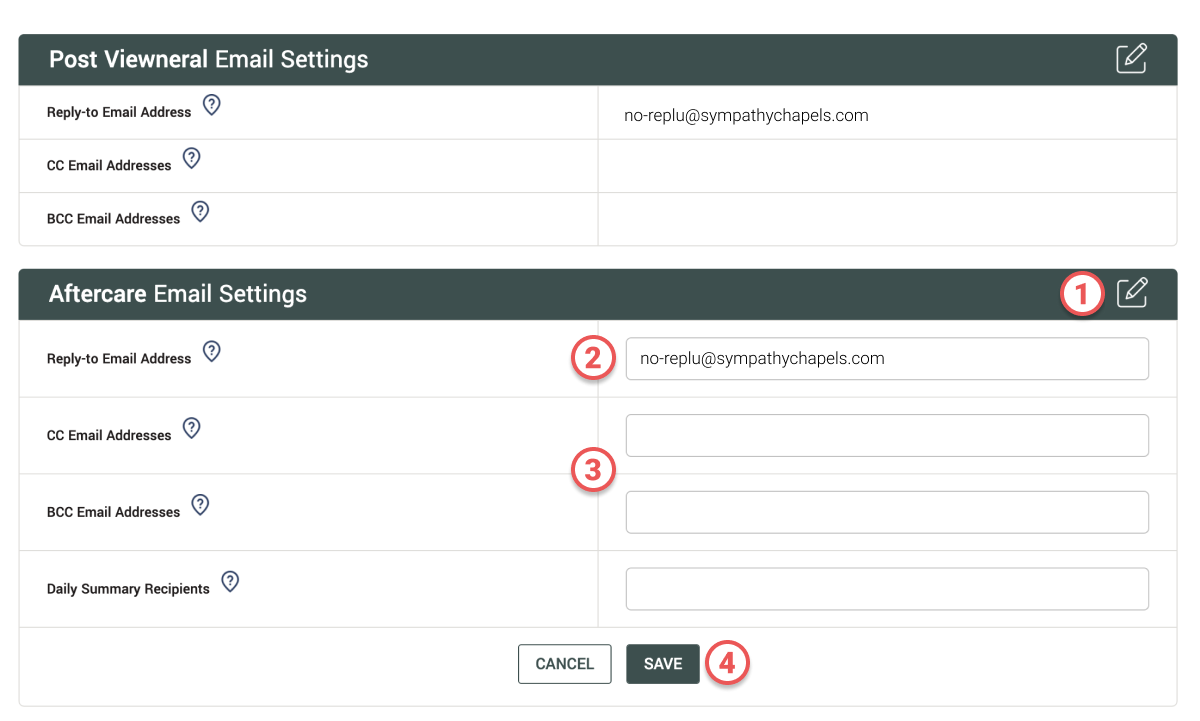Select the step 3 callout badge
1200x721 pixels.
pyautogui.click(x=592, y=471)
